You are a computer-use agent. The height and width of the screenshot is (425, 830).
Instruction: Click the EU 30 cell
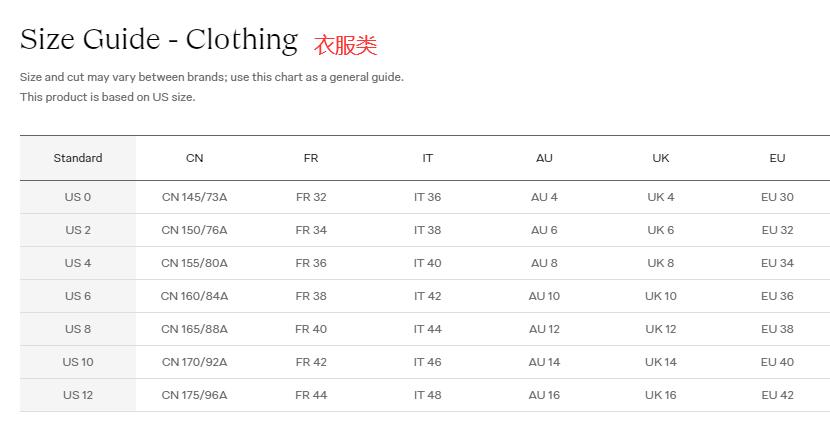click(777, 197)
